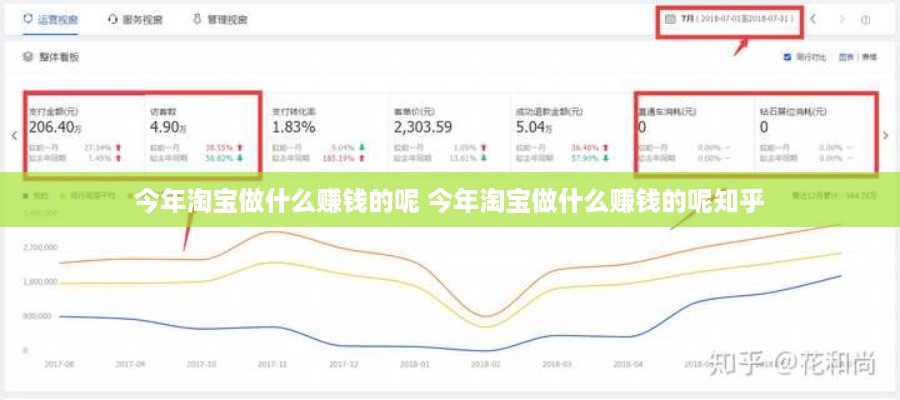
Task: Switch to 表格 table view
Action: [x=869, y=57]
